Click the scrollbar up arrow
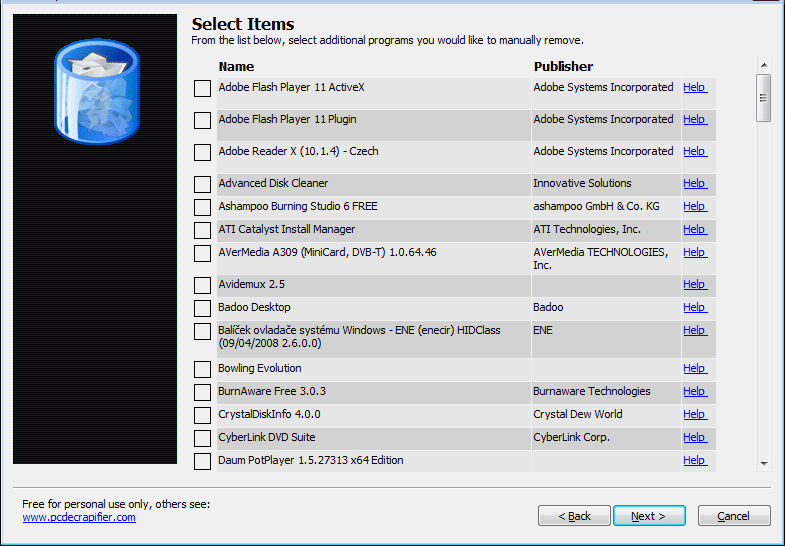The width and height of the screenshot is (785, 546). pyautogui.click(x=763, y=66)
